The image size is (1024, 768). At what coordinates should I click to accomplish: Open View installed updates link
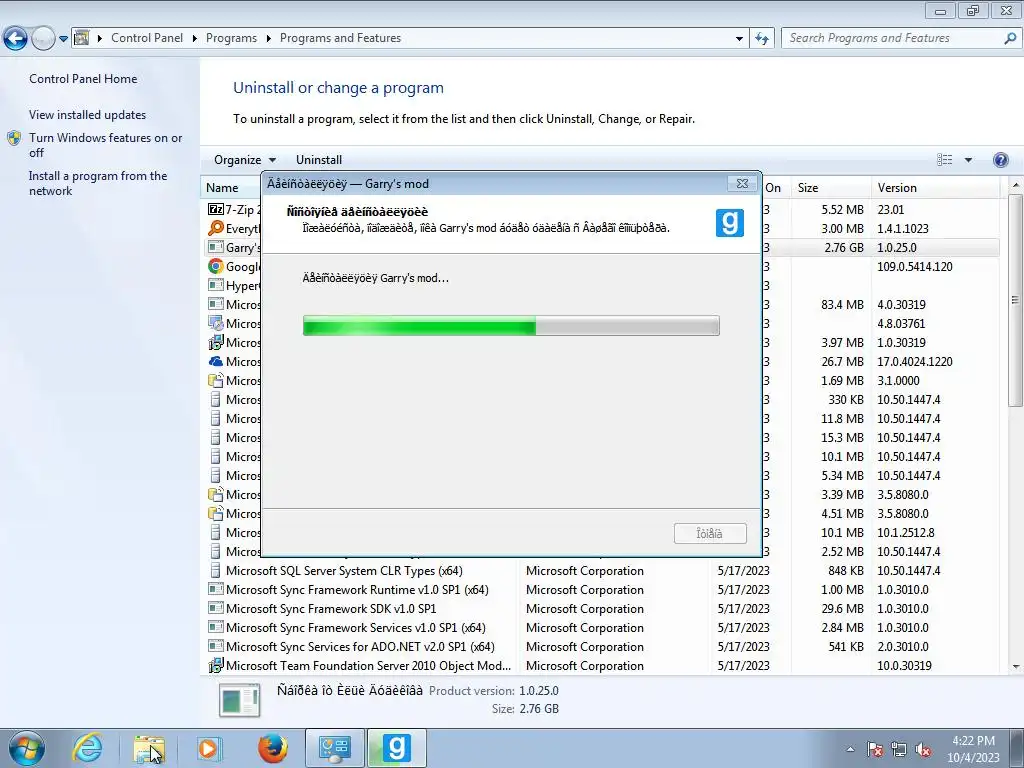click(x=88, y=115)
